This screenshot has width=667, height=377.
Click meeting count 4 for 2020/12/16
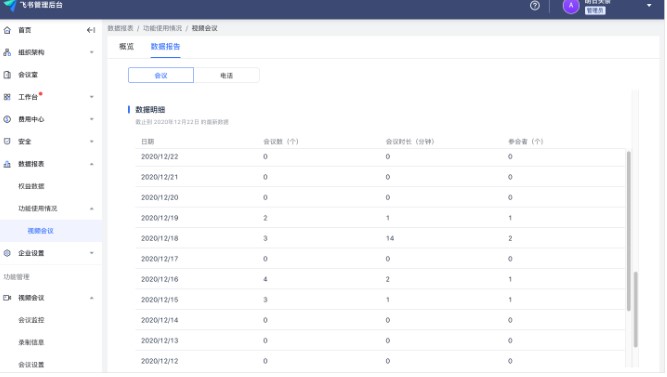tap(265, 279)
